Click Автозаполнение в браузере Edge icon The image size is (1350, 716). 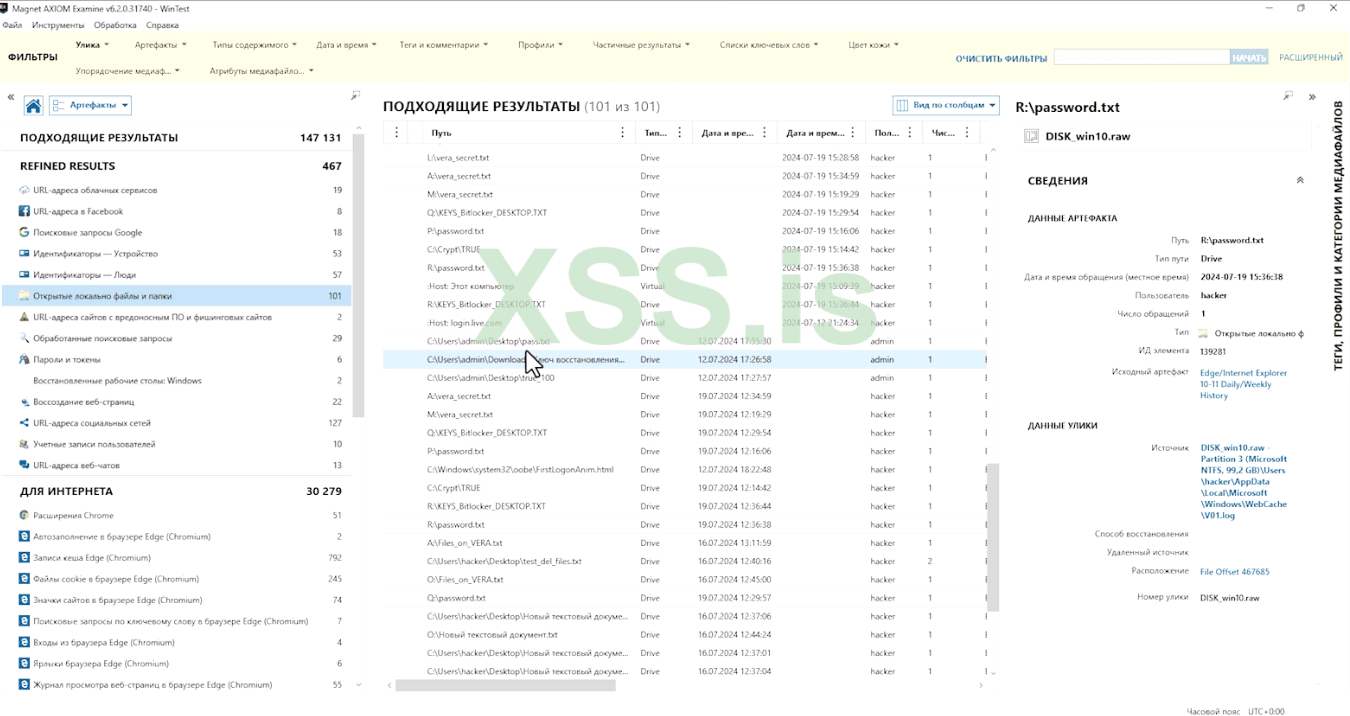point(24,537)
